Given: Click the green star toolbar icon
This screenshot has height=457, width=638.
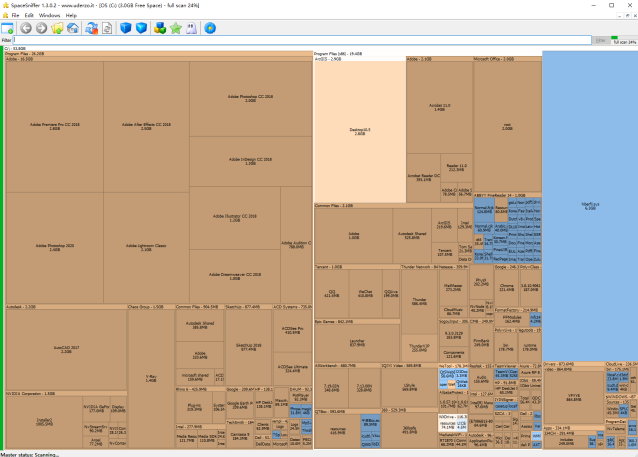Looking at the screenshot, I should point(176,28).
